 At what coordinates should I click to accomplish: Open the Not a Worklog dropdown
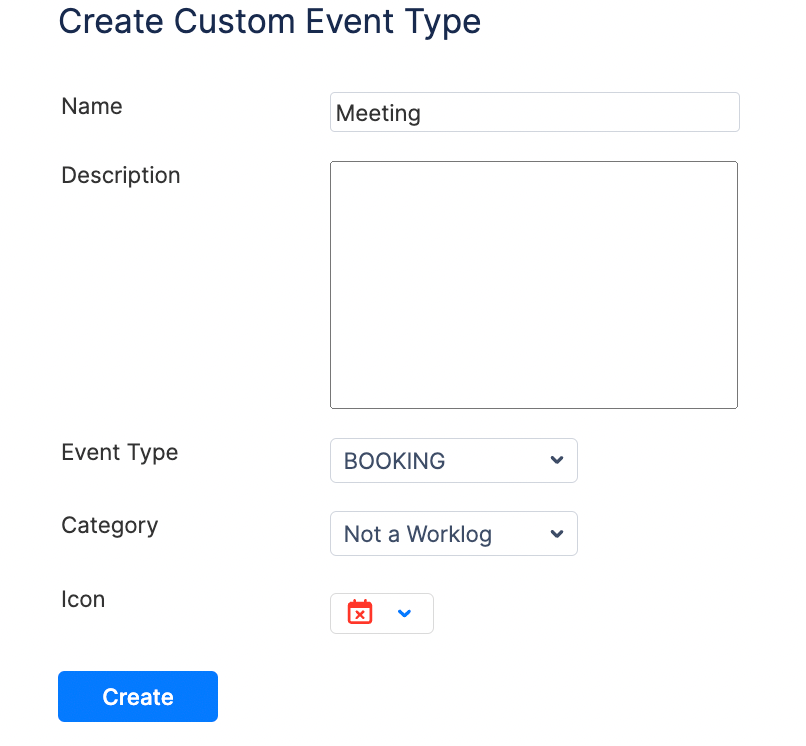pos(453,534)
